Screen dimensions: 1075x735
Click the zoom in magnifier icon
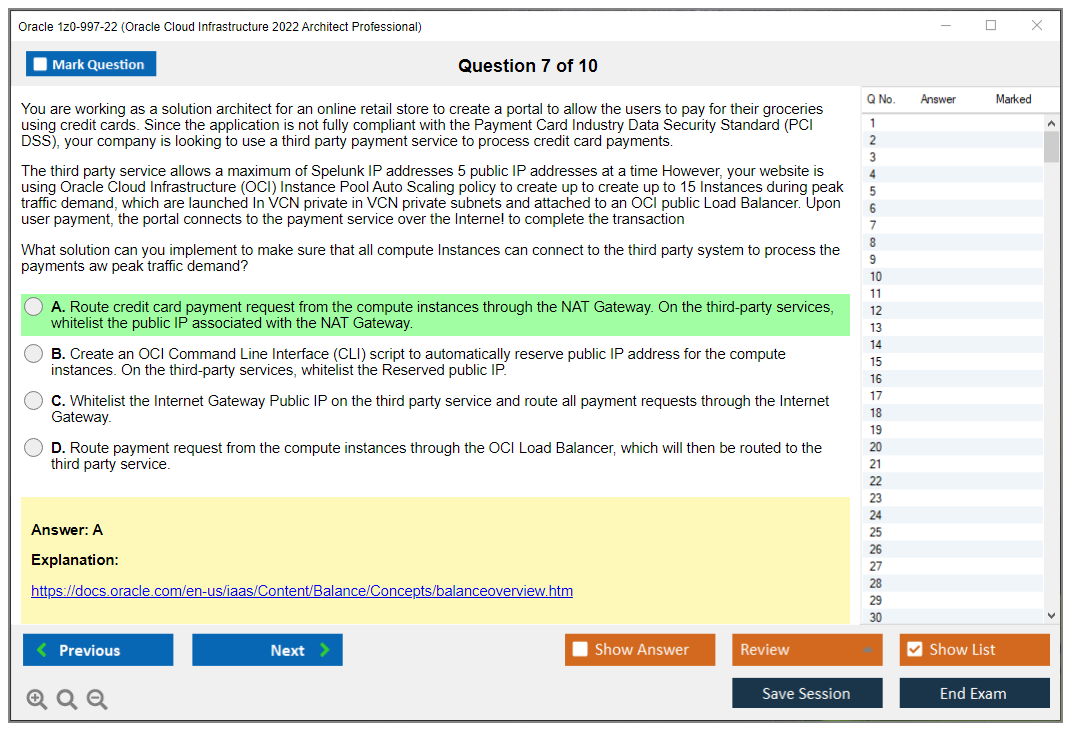click(37, 700)
